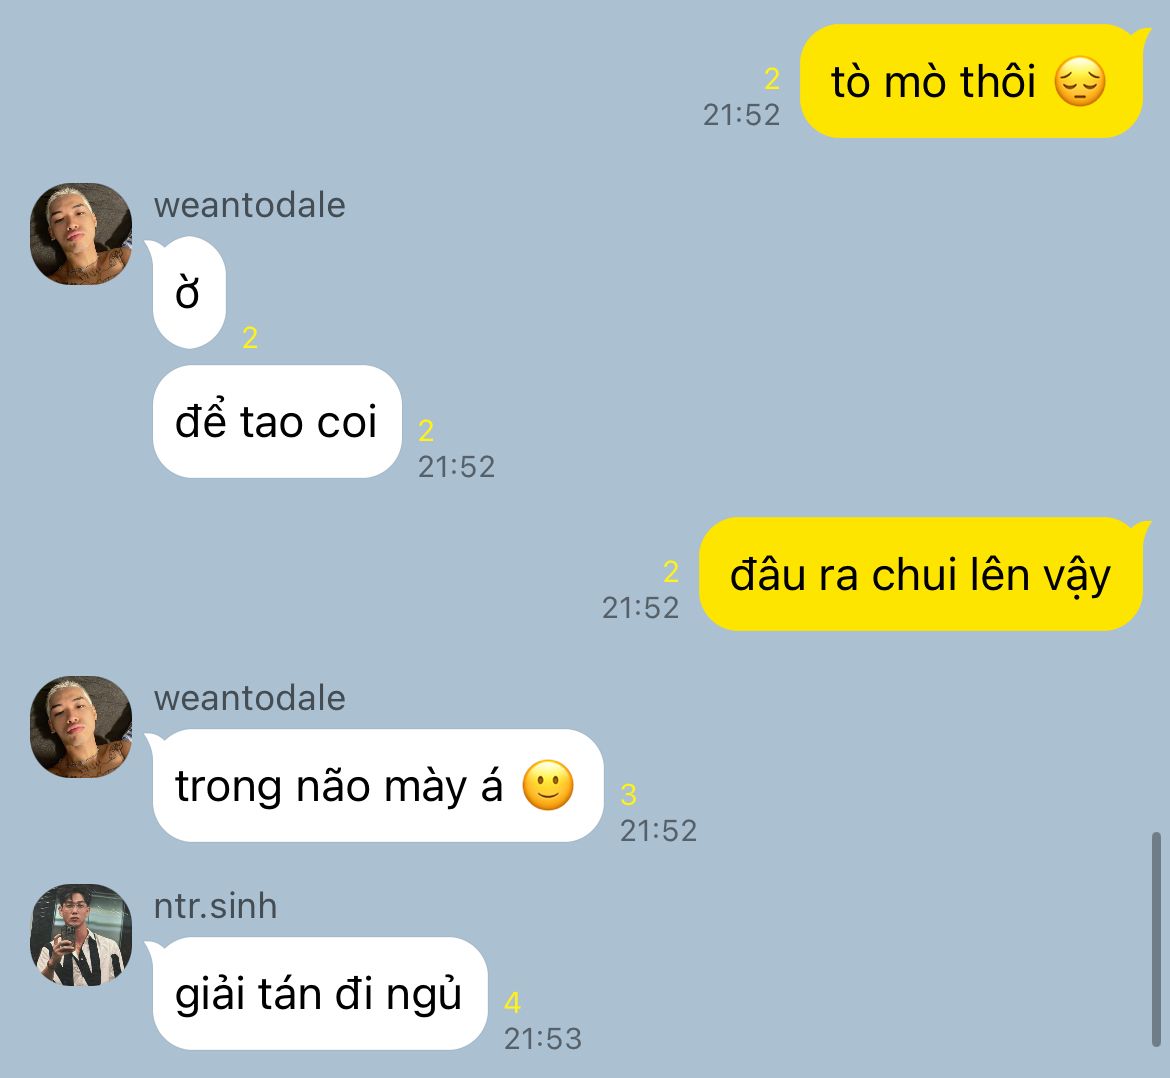
Task: Open ntr.sinh's profile picture
Action: click(x=81, y=935)
